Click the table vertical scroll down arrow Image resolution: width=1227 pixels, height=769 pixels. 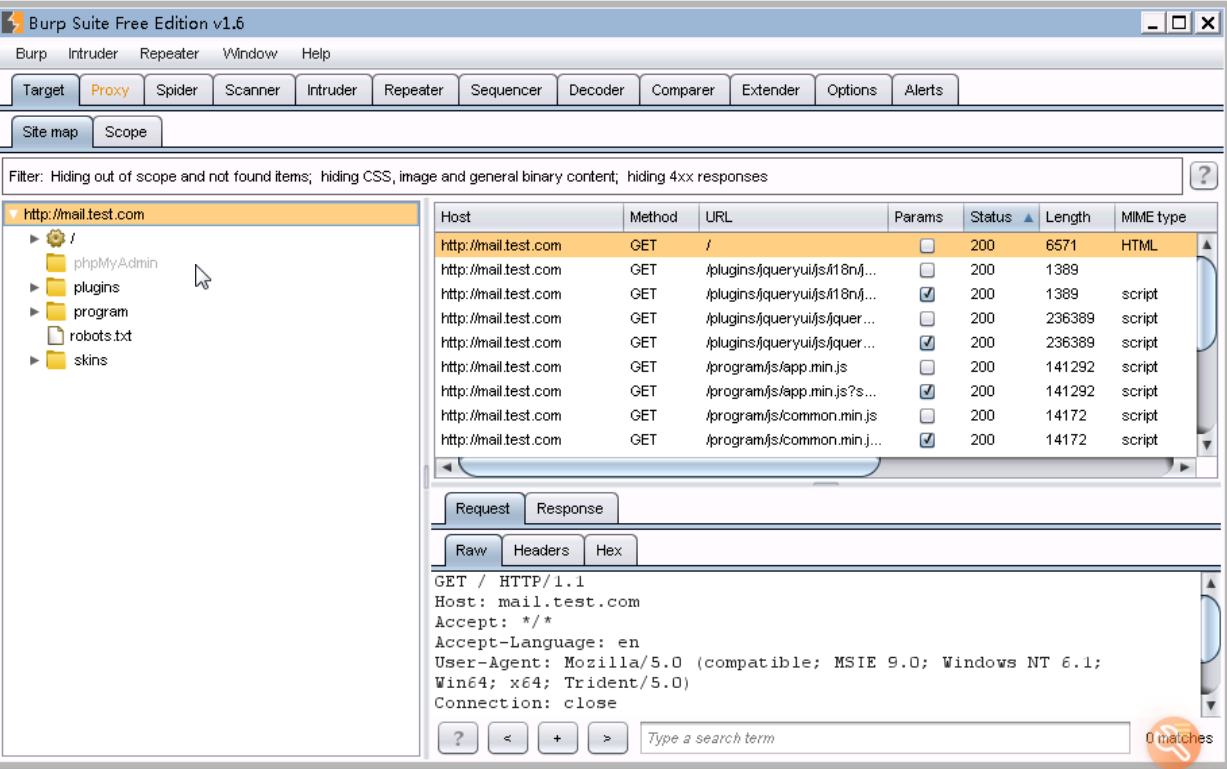(1207, 444)
